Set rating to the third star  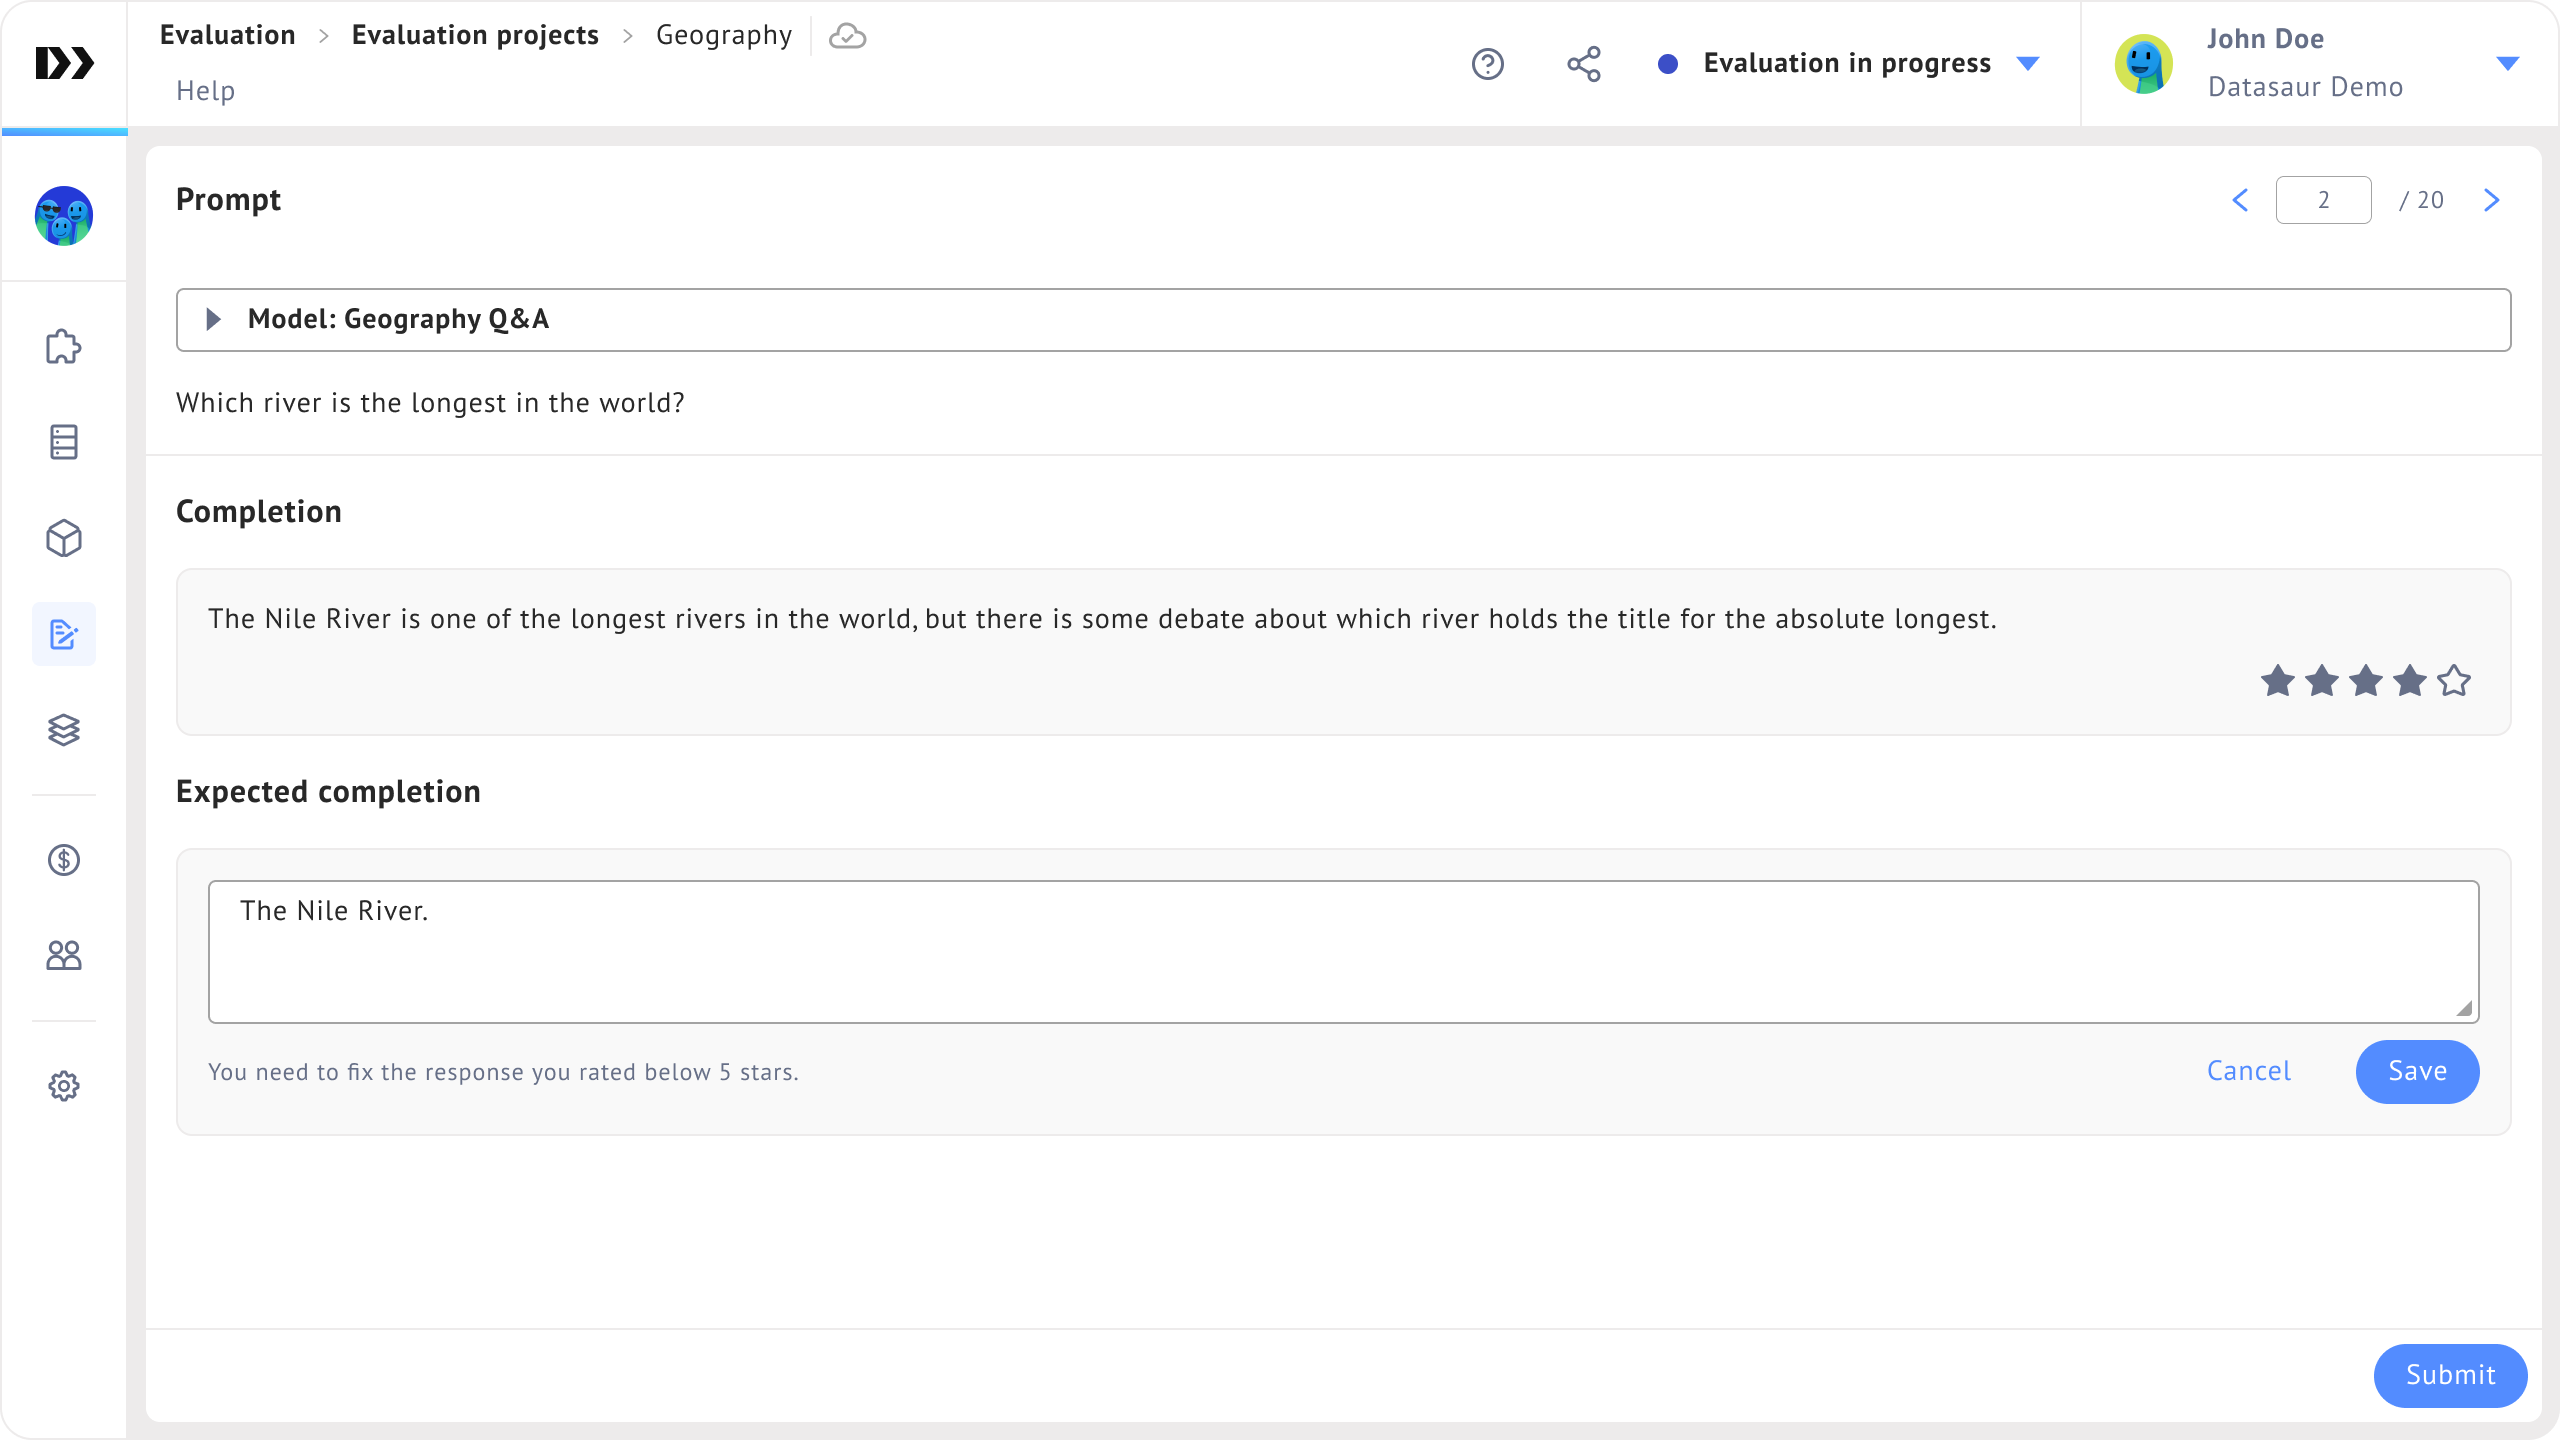click(2366, 681)
